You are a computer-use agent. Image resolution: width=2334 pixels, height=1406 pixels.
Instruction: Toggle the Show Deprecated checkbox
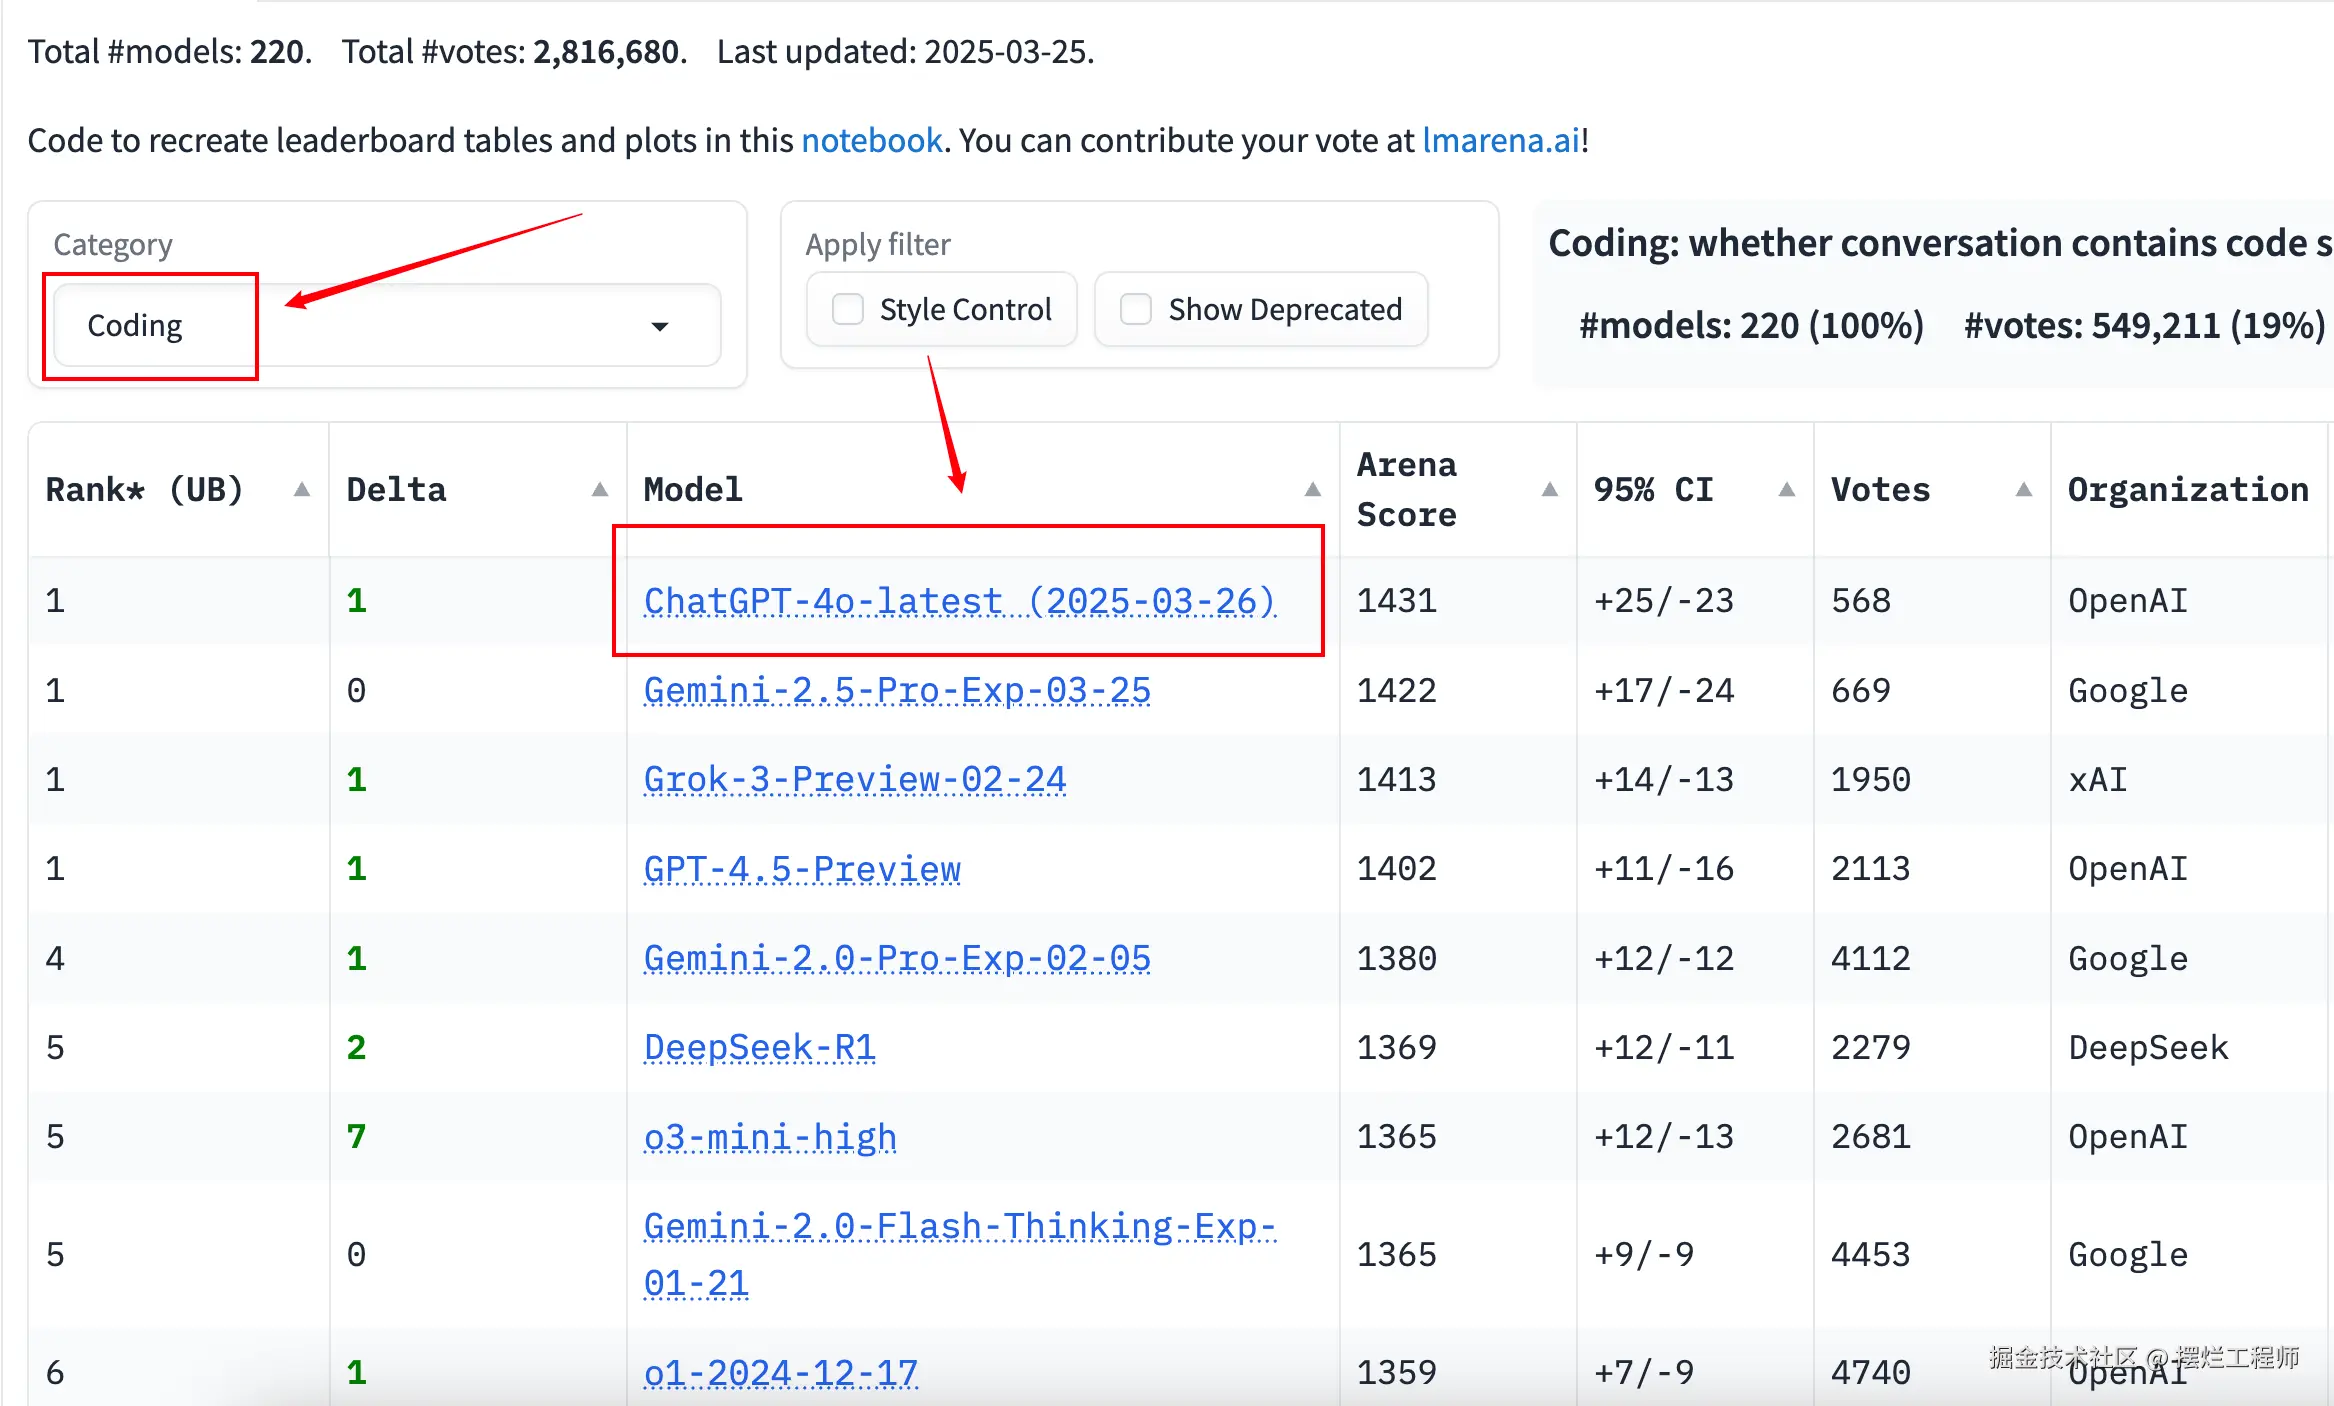pos(1136,309)
